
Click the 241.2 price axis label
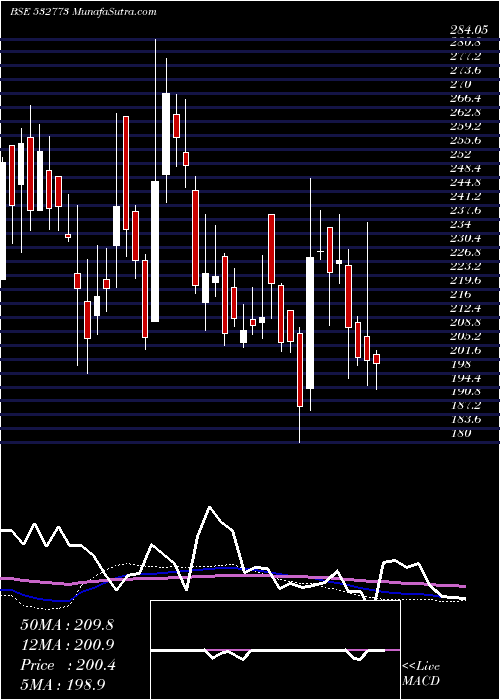(x=466, y=196)
